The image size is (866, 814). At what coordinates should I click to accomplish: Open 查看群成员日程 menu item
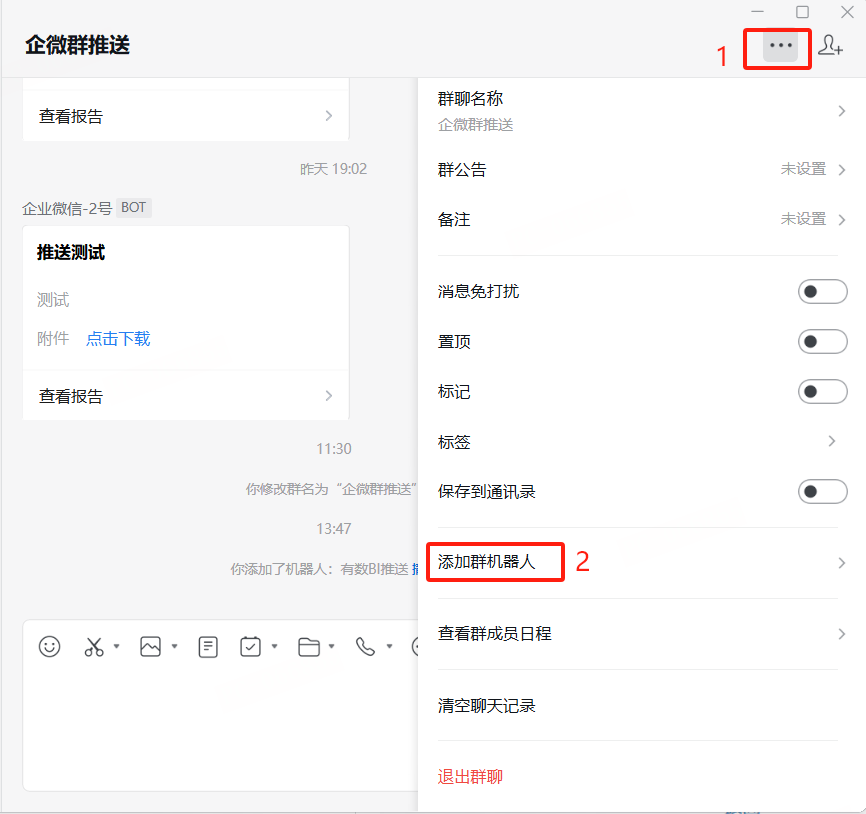[x=495, y=633]
